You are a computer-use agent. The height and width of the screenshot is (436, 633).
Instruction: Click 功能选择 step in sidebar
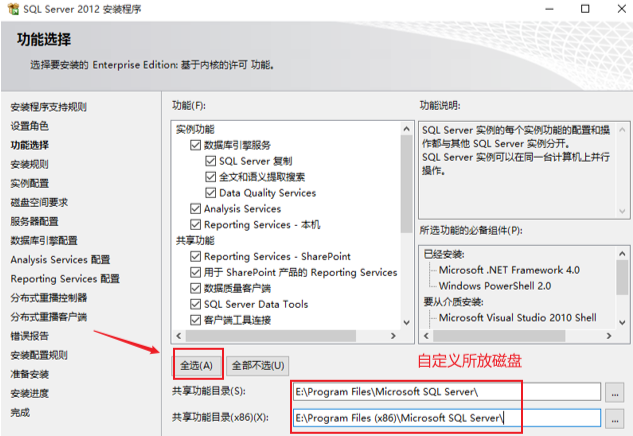(29, 145)
